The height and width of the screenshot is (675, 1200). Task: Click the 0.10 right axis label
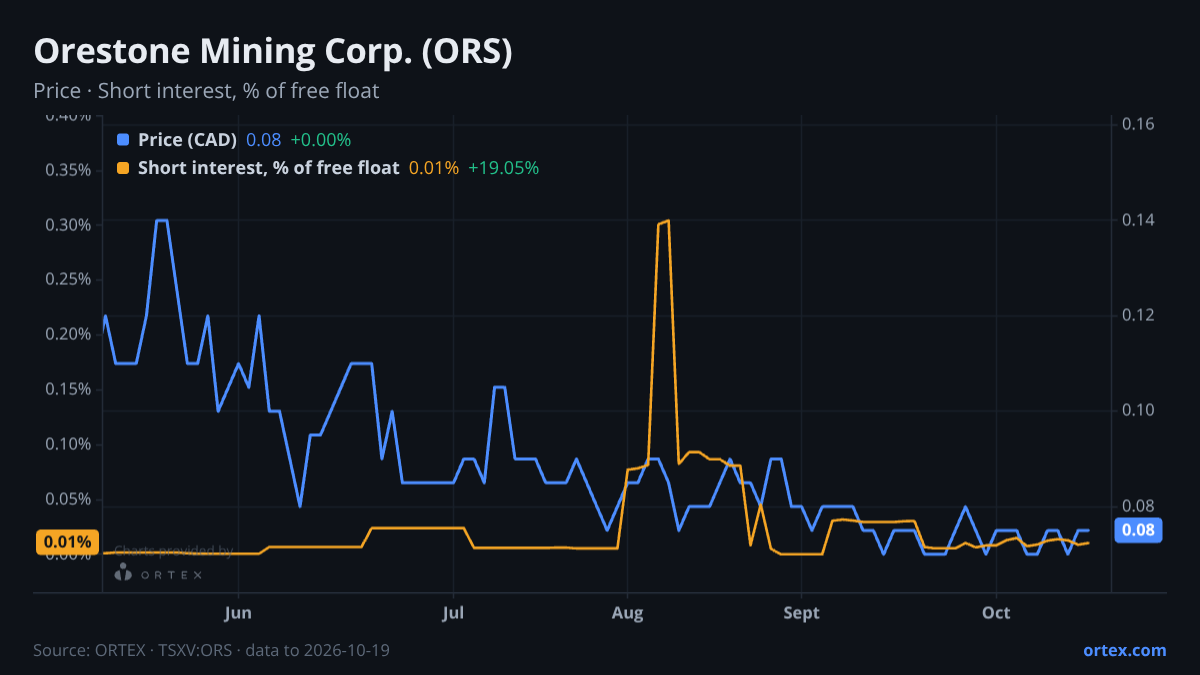tap(1138, 410)
